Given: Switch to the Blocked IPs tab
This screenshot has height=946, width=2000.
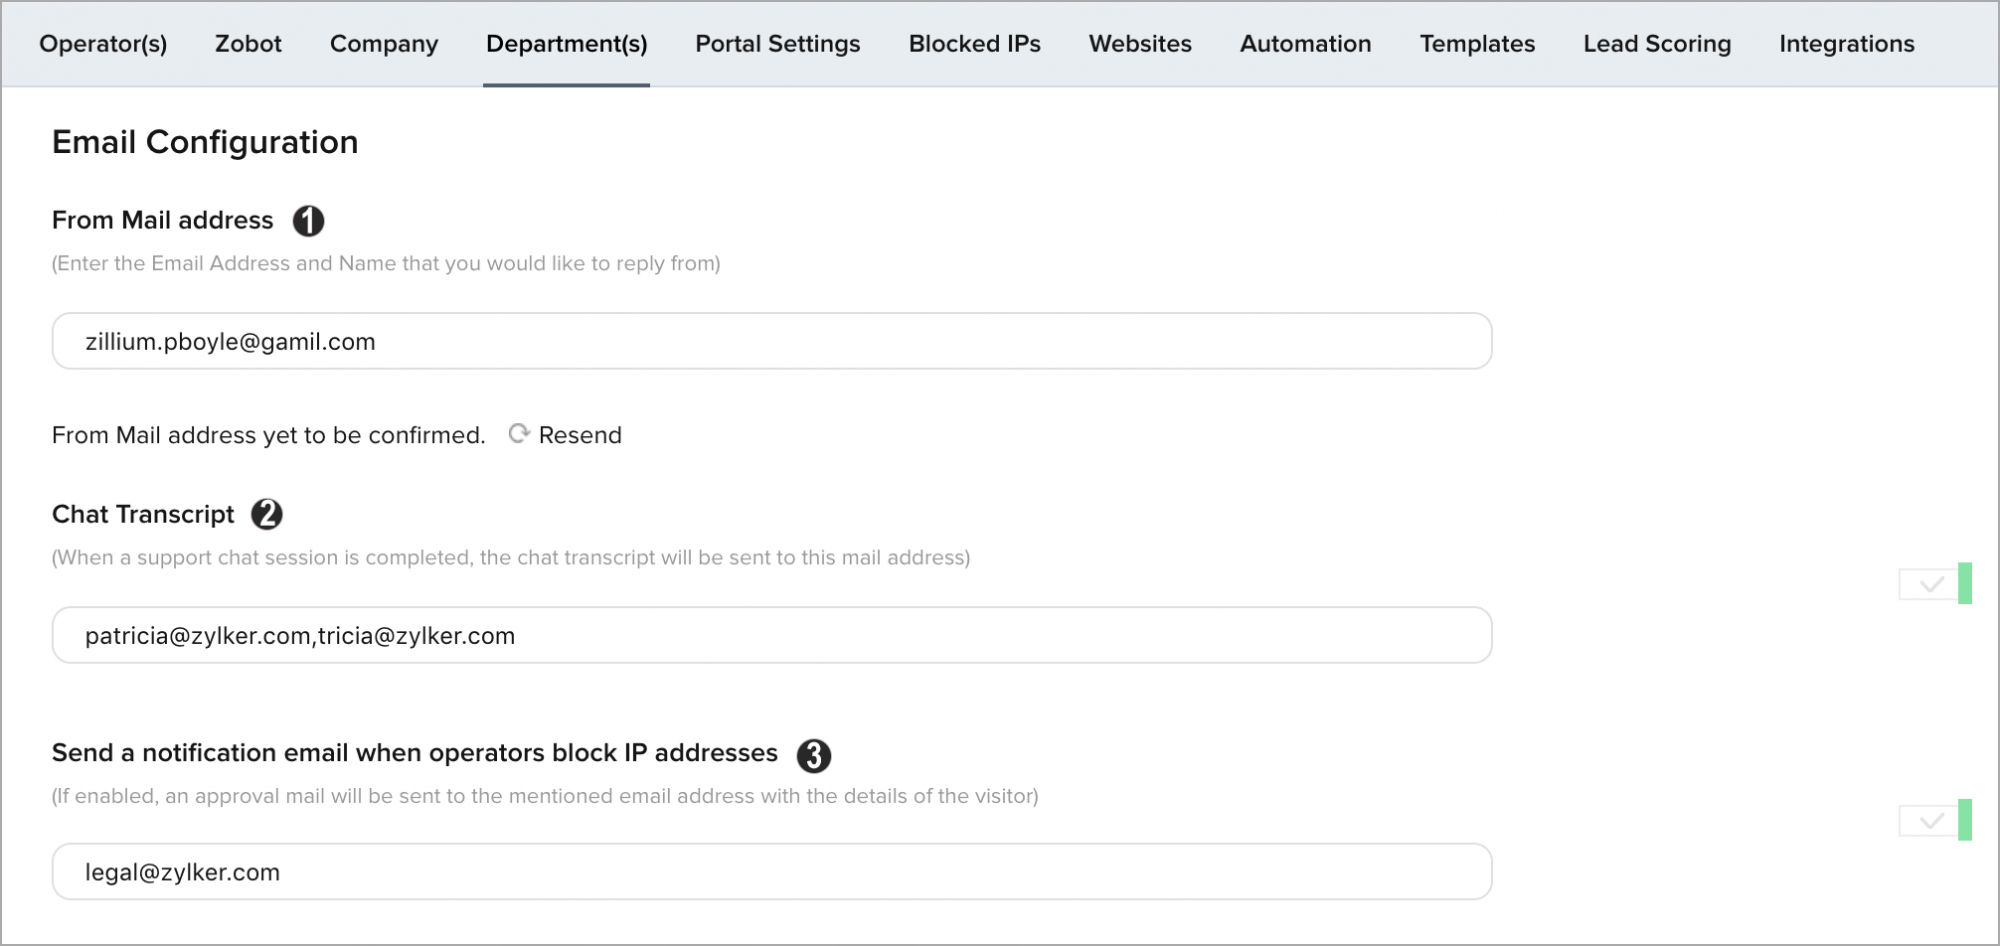Looking at the screenshot, I should coord(974,44).
